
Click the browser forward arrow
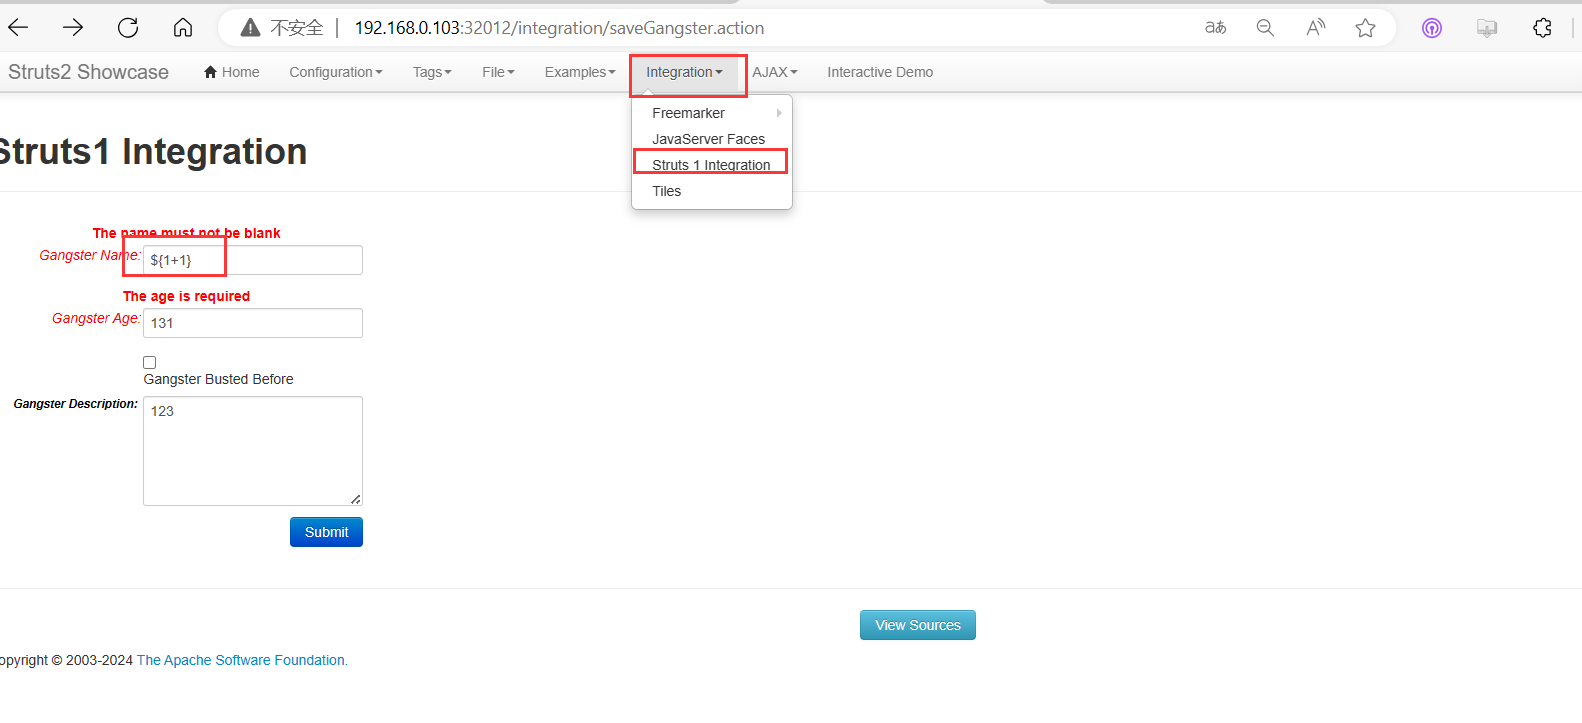[73, 28]
